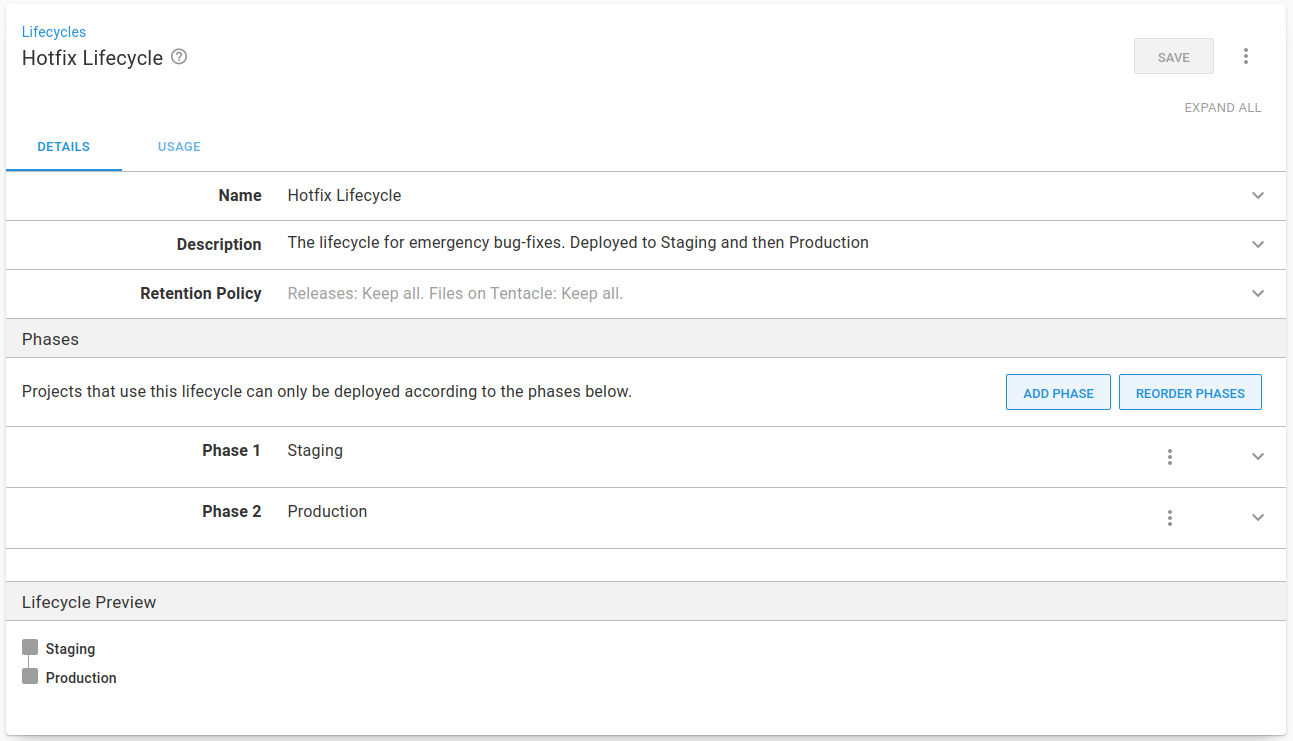Image resolution: width=1293 pixels, height=741 pixels.
Task: Open the help icon next to Hotfix Lifecycle
Action: point(178,57)
